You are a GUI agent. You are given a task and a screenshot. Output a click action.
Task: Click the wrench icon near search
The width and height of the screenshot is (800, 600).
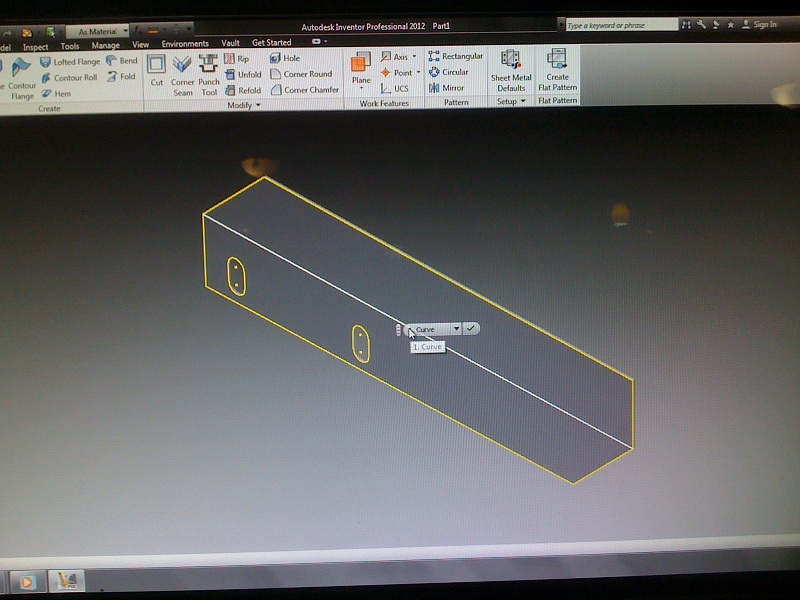click(x=702, y=24)
